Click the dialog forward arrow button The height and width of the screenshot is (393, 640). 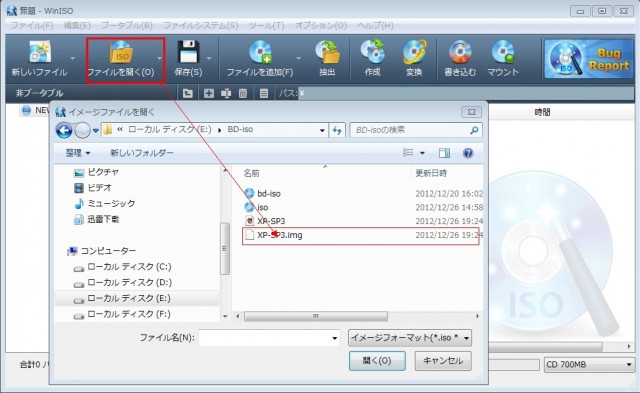(82, 130)
